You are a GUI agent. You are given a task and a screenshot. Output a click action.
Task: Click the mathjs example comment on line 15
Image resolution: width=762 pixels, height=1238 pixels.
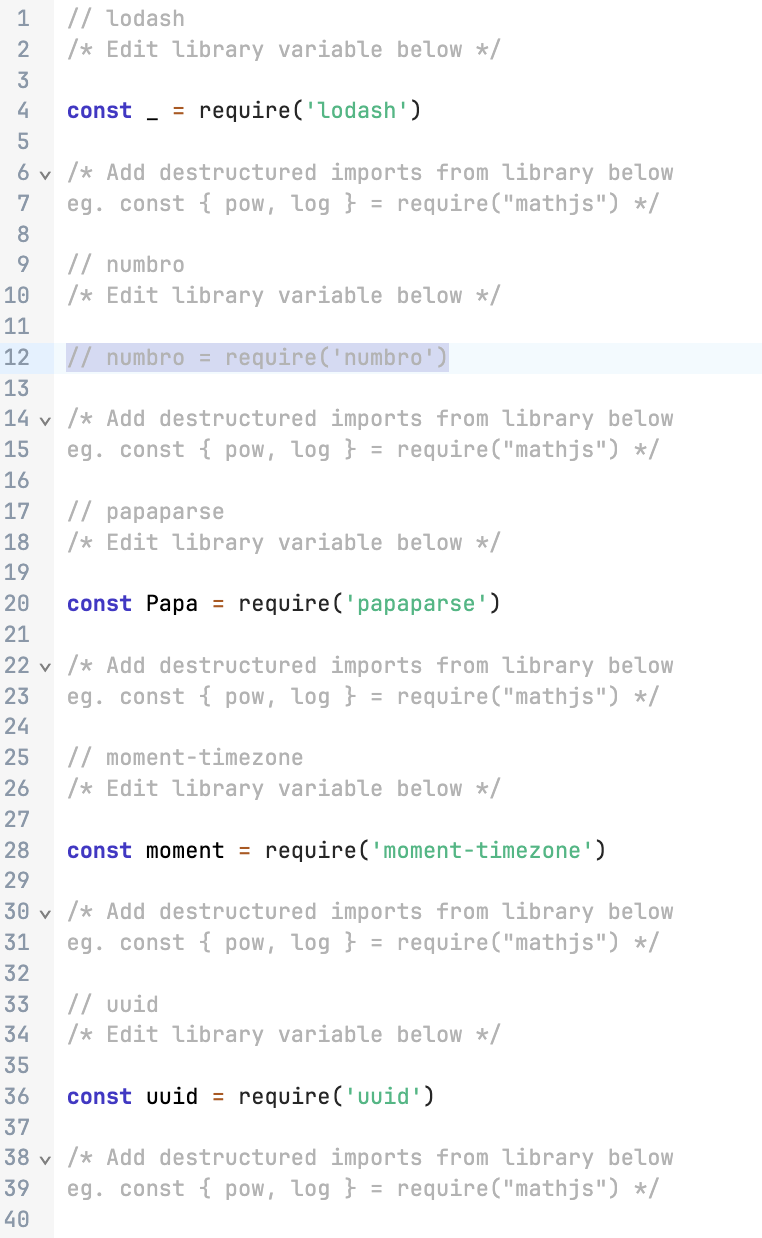click(x=363, y=450)
